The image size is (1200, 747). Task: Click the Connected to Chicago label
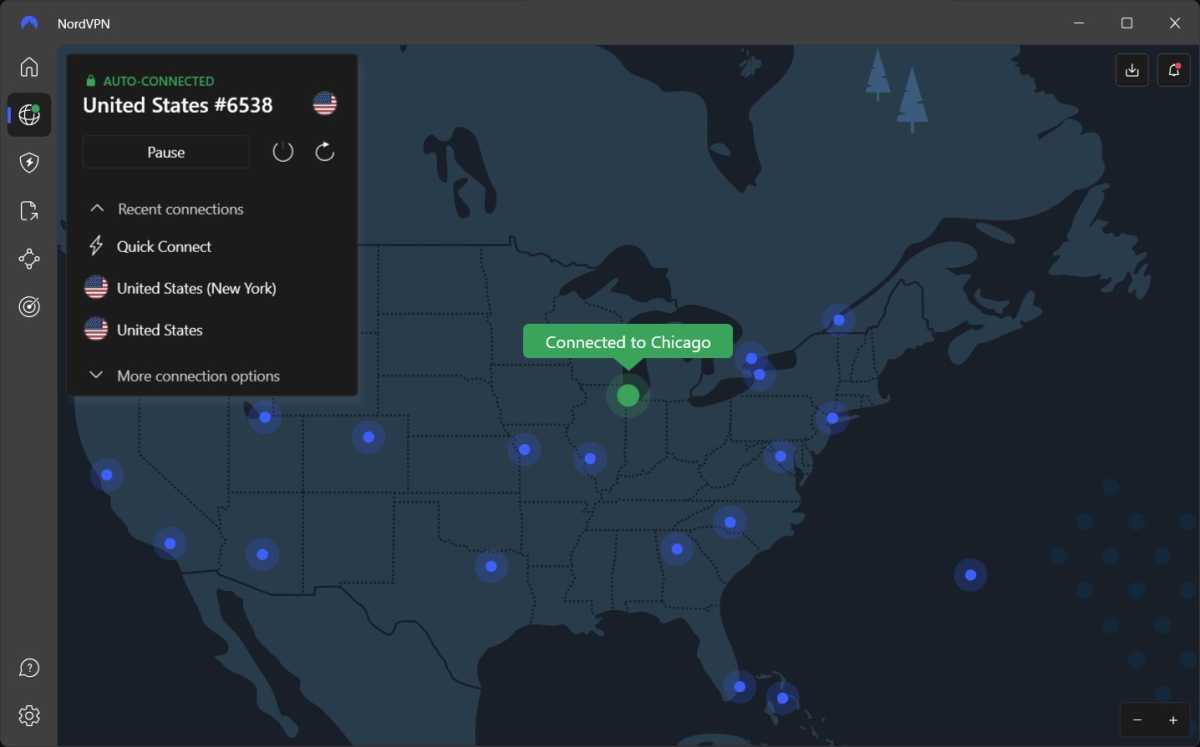[628, 342]
